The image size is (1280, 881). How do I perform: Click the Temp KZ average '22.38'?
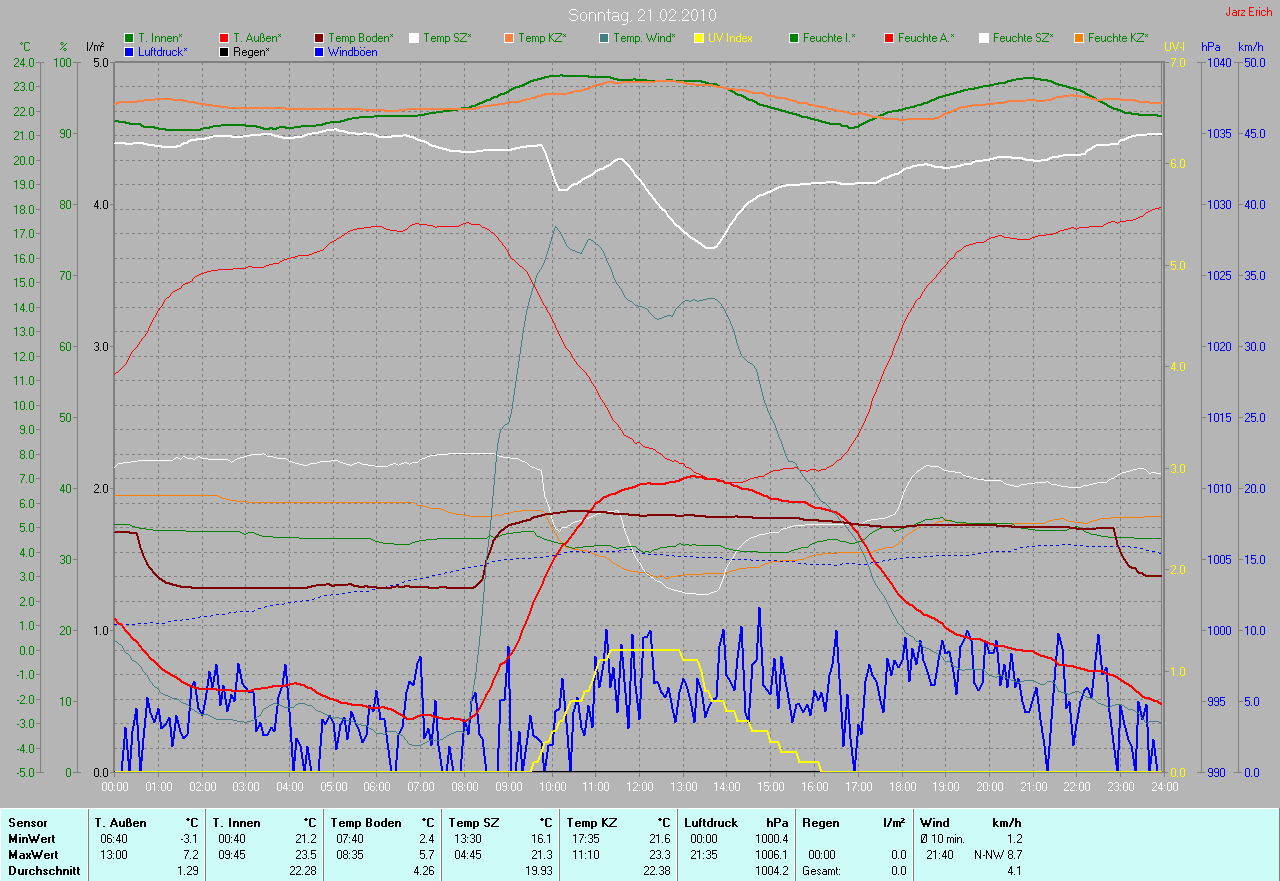pyautogui.click(x=655, y=871)
